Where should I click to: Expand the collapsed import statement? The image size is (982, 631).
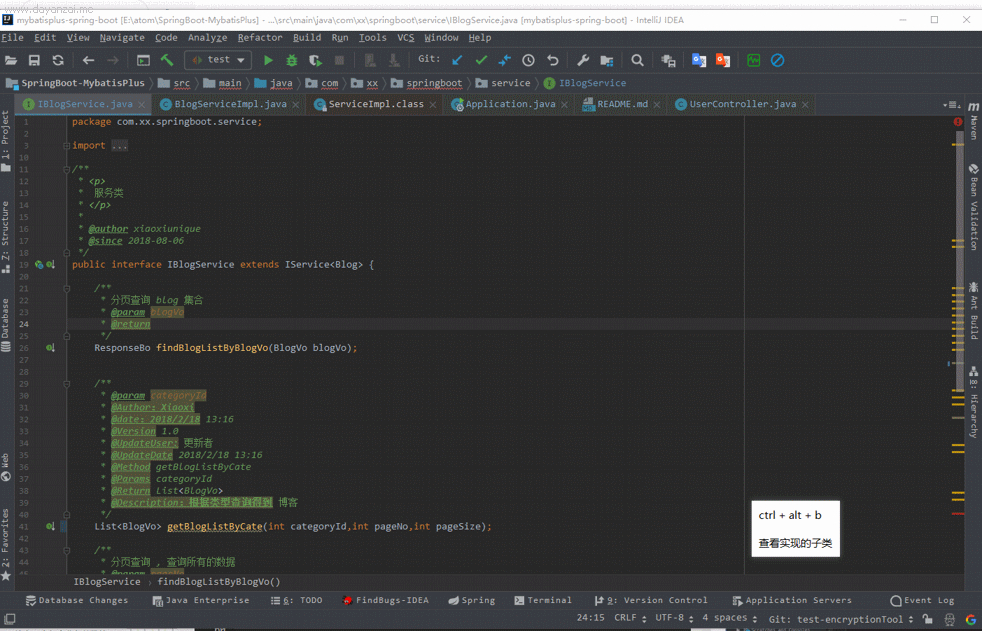point(120,146)
